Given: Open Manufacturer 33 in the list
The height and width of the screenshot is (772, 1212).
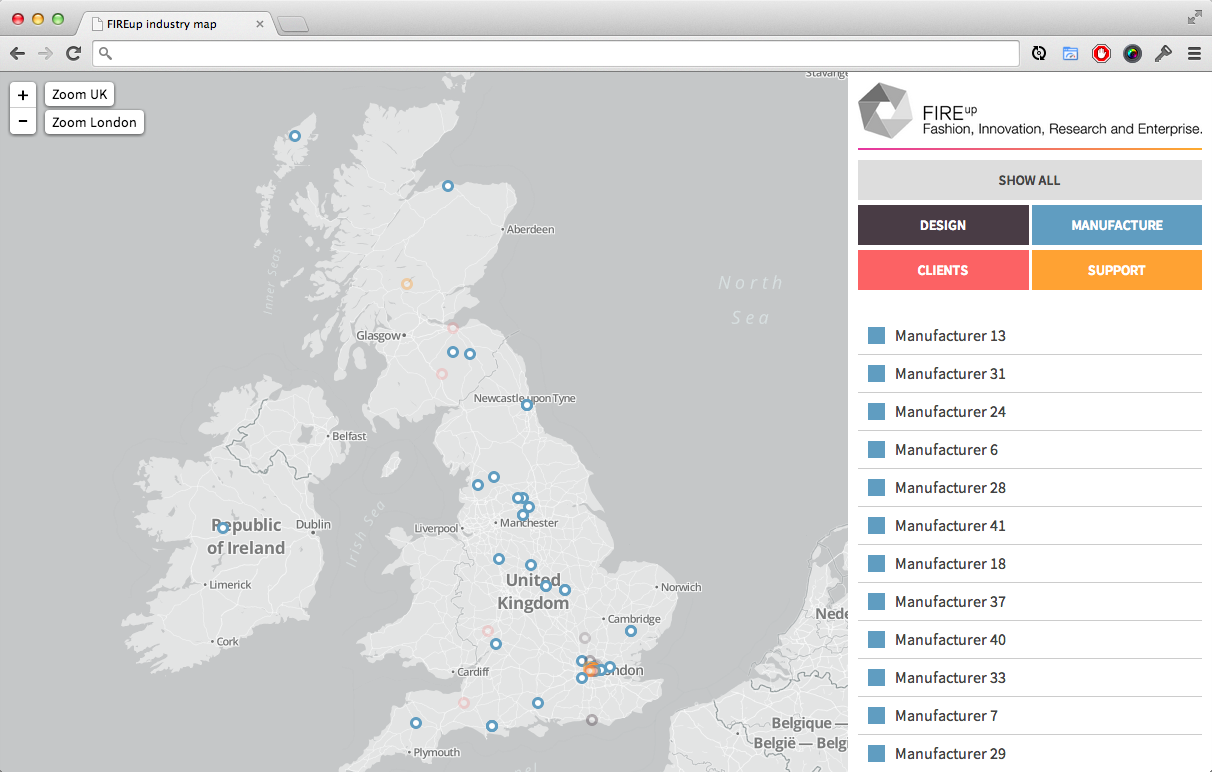Looking at the screenshot, I should click(1030, 678).
